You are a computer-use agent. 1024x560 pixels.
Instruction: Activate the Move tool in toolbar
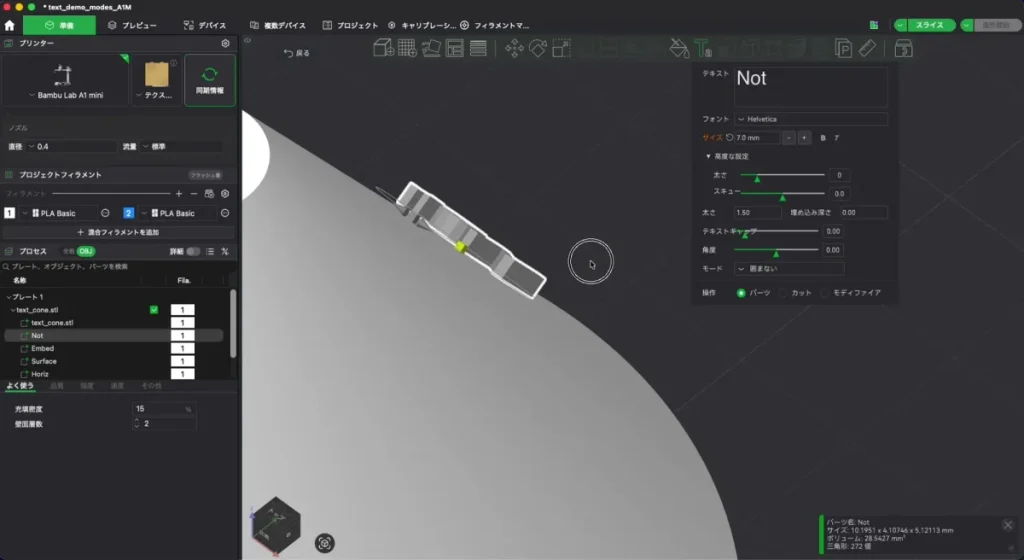(514, 48)
